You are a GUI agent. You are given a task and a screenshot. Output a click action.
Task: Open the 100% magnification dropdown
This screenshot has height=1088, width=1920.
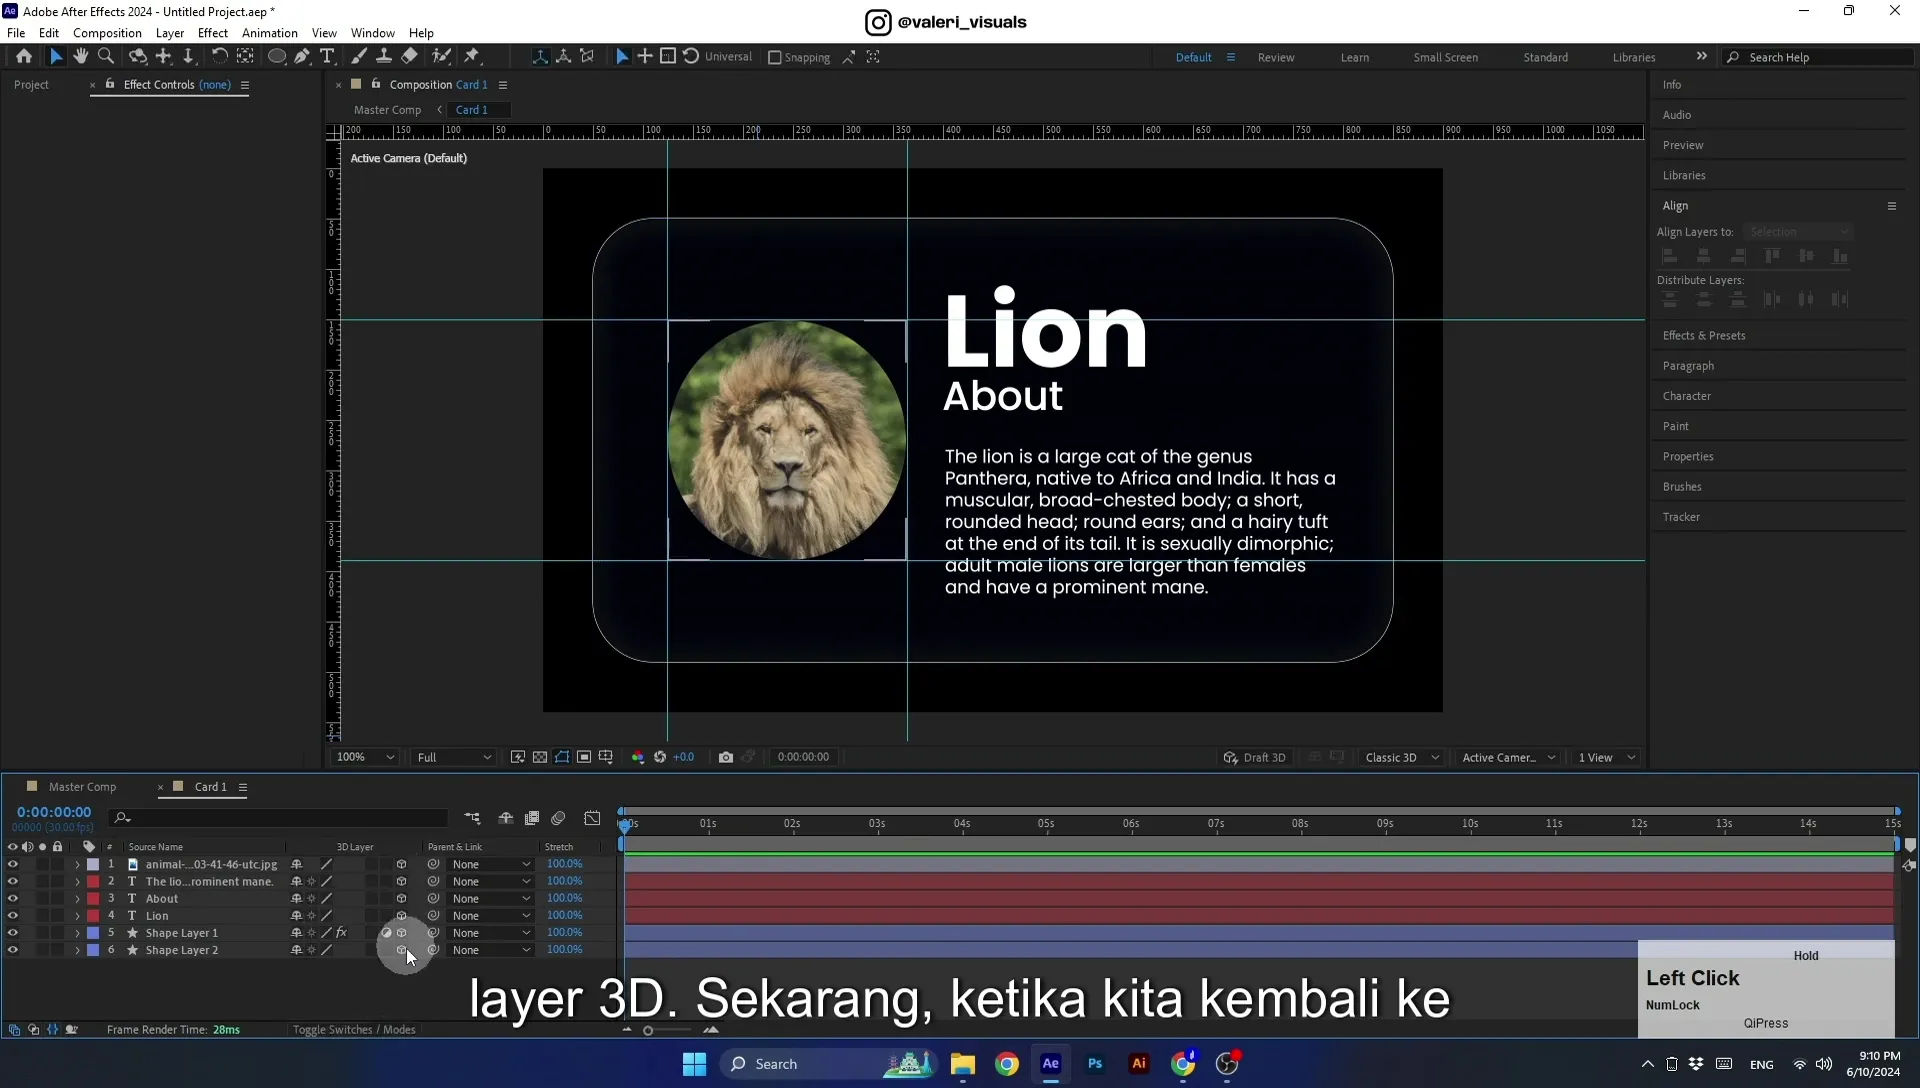click(365, 757)
